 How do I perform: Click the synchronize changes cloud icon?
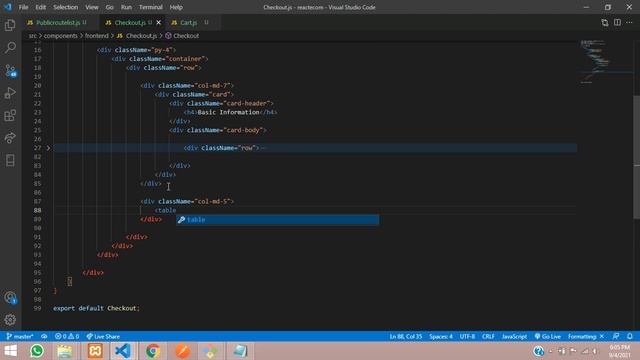tap(44, 336)
